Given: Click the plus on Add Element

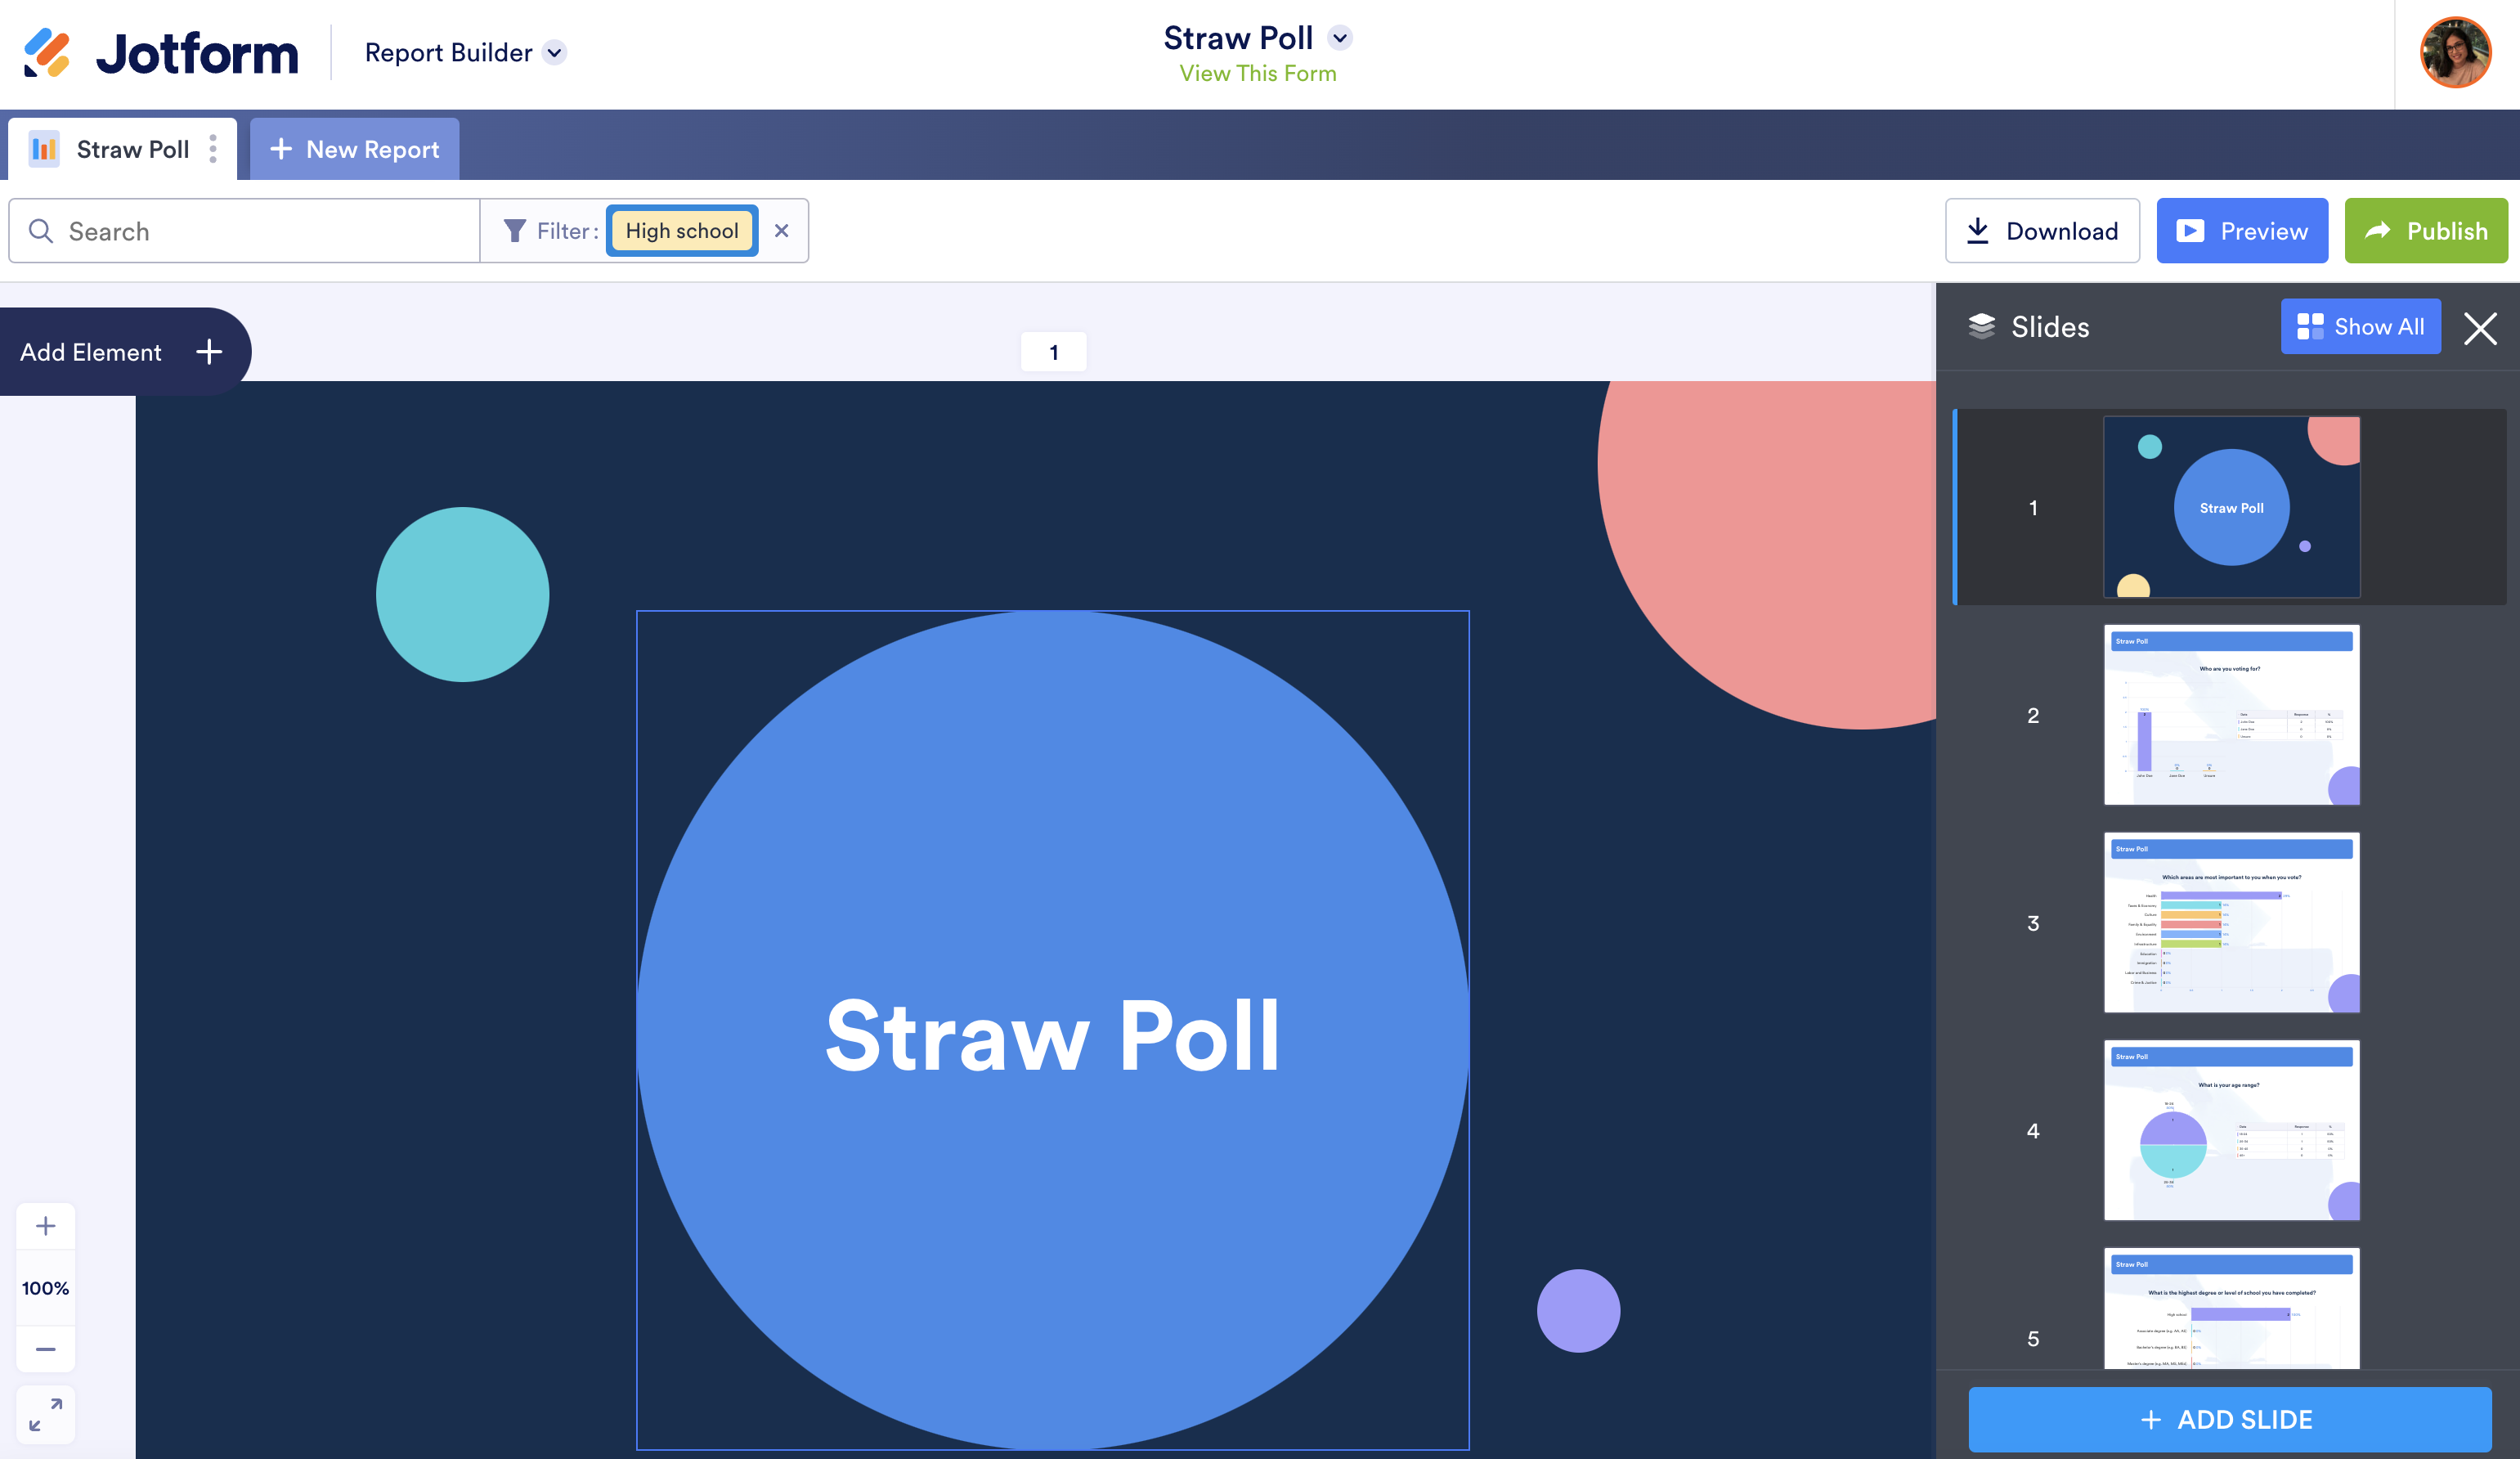Looking at the screenshot, I should click(209, 352).
